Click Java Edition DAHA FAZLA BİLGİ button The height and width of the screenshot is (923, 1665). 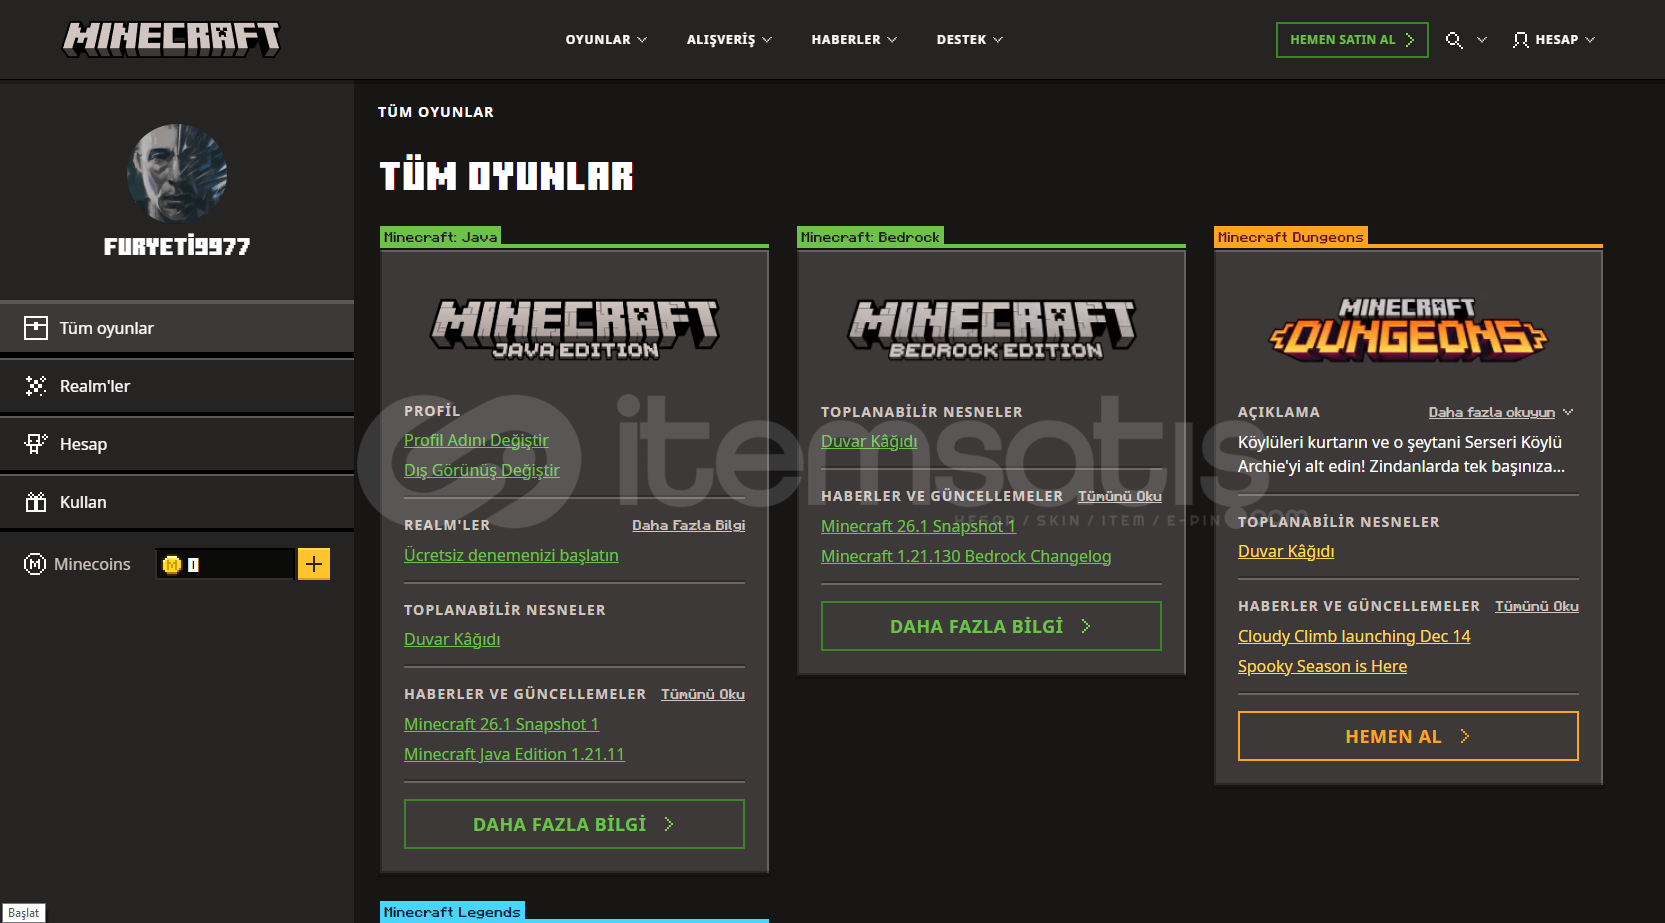tap(574, 824)
